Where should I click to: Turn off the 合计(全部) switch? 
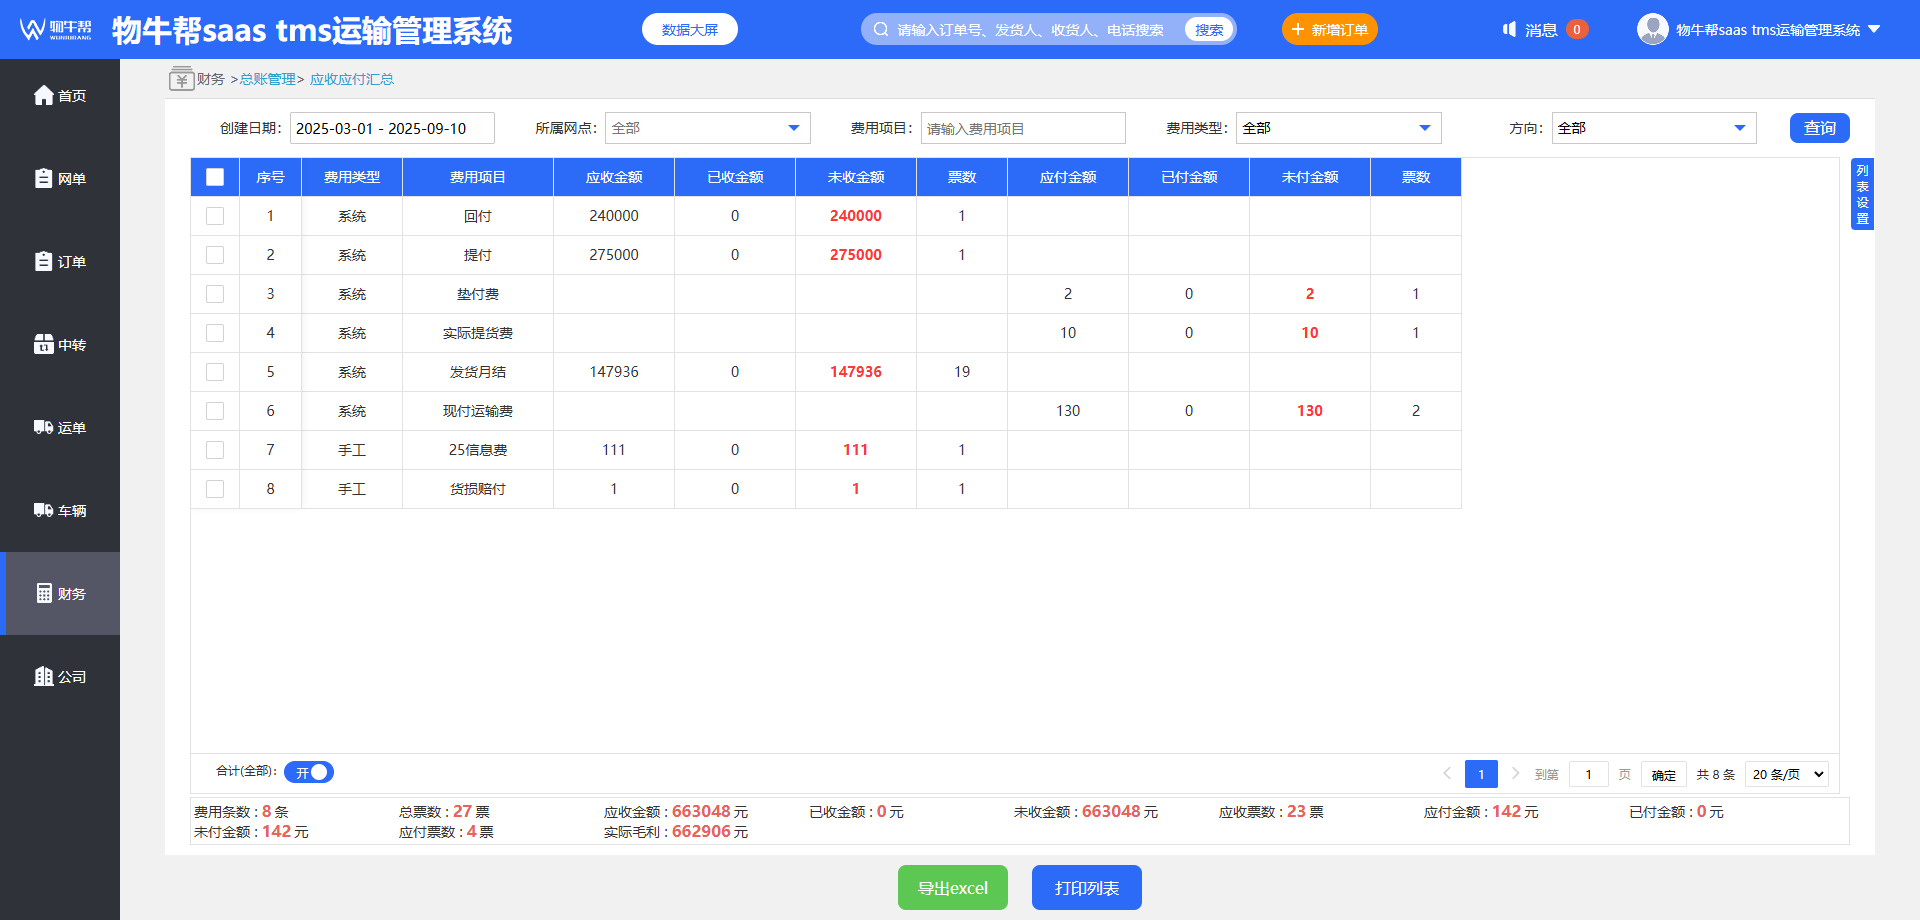[309, 772]
